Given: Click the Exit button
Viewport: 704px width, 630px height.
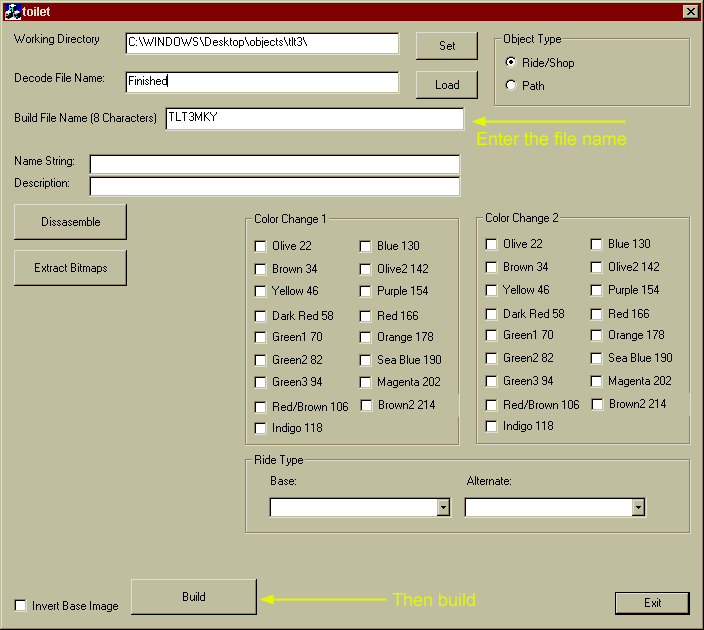Looking at the screenshot, I should [652, 603].
